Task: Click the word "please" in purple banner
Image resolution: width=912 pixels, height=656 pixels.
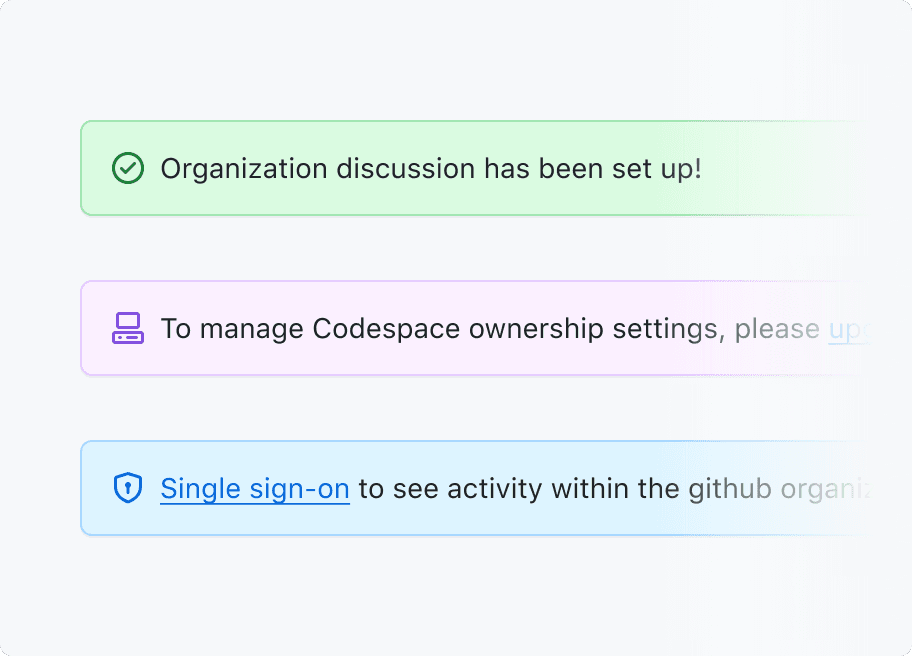Action: point(777,329)
